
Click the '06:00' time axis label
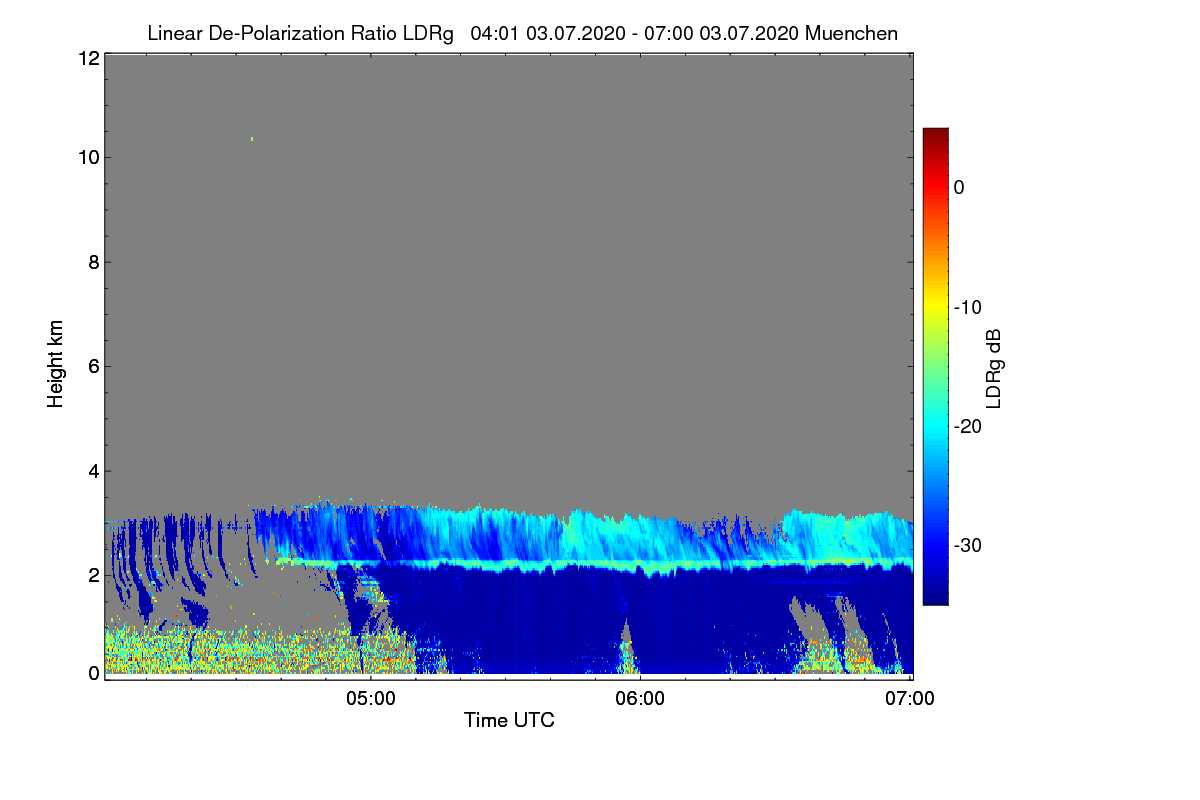tap(640, 699)
